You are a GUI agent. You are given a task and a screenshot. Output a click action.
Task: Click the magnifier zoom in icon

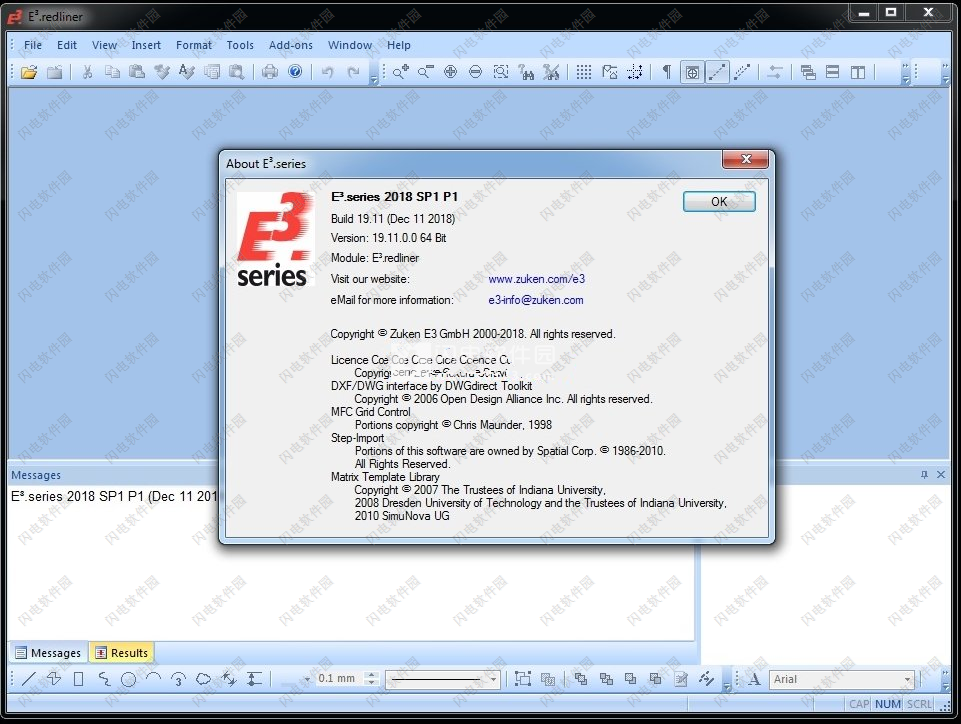[x=401, y=72]
